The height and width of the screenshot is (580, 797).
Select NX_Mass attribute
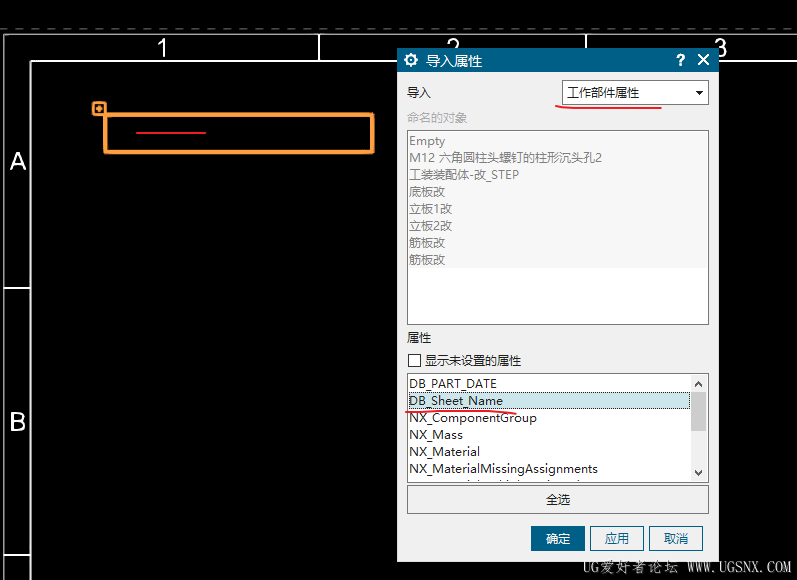pos(548,435)
